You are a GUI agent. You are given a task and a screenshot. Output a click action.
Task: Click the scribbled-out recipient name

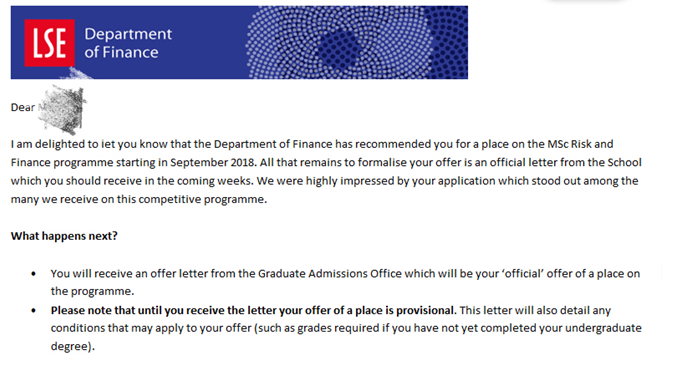point(62,109)
